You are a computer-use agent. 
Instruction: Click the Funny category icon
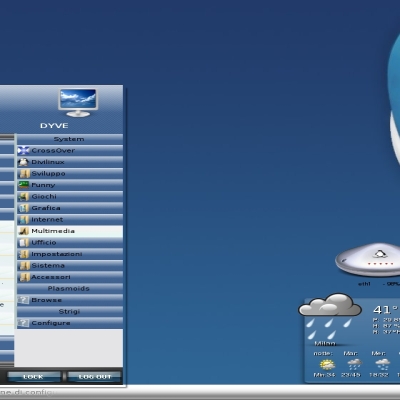coord(24,185)
